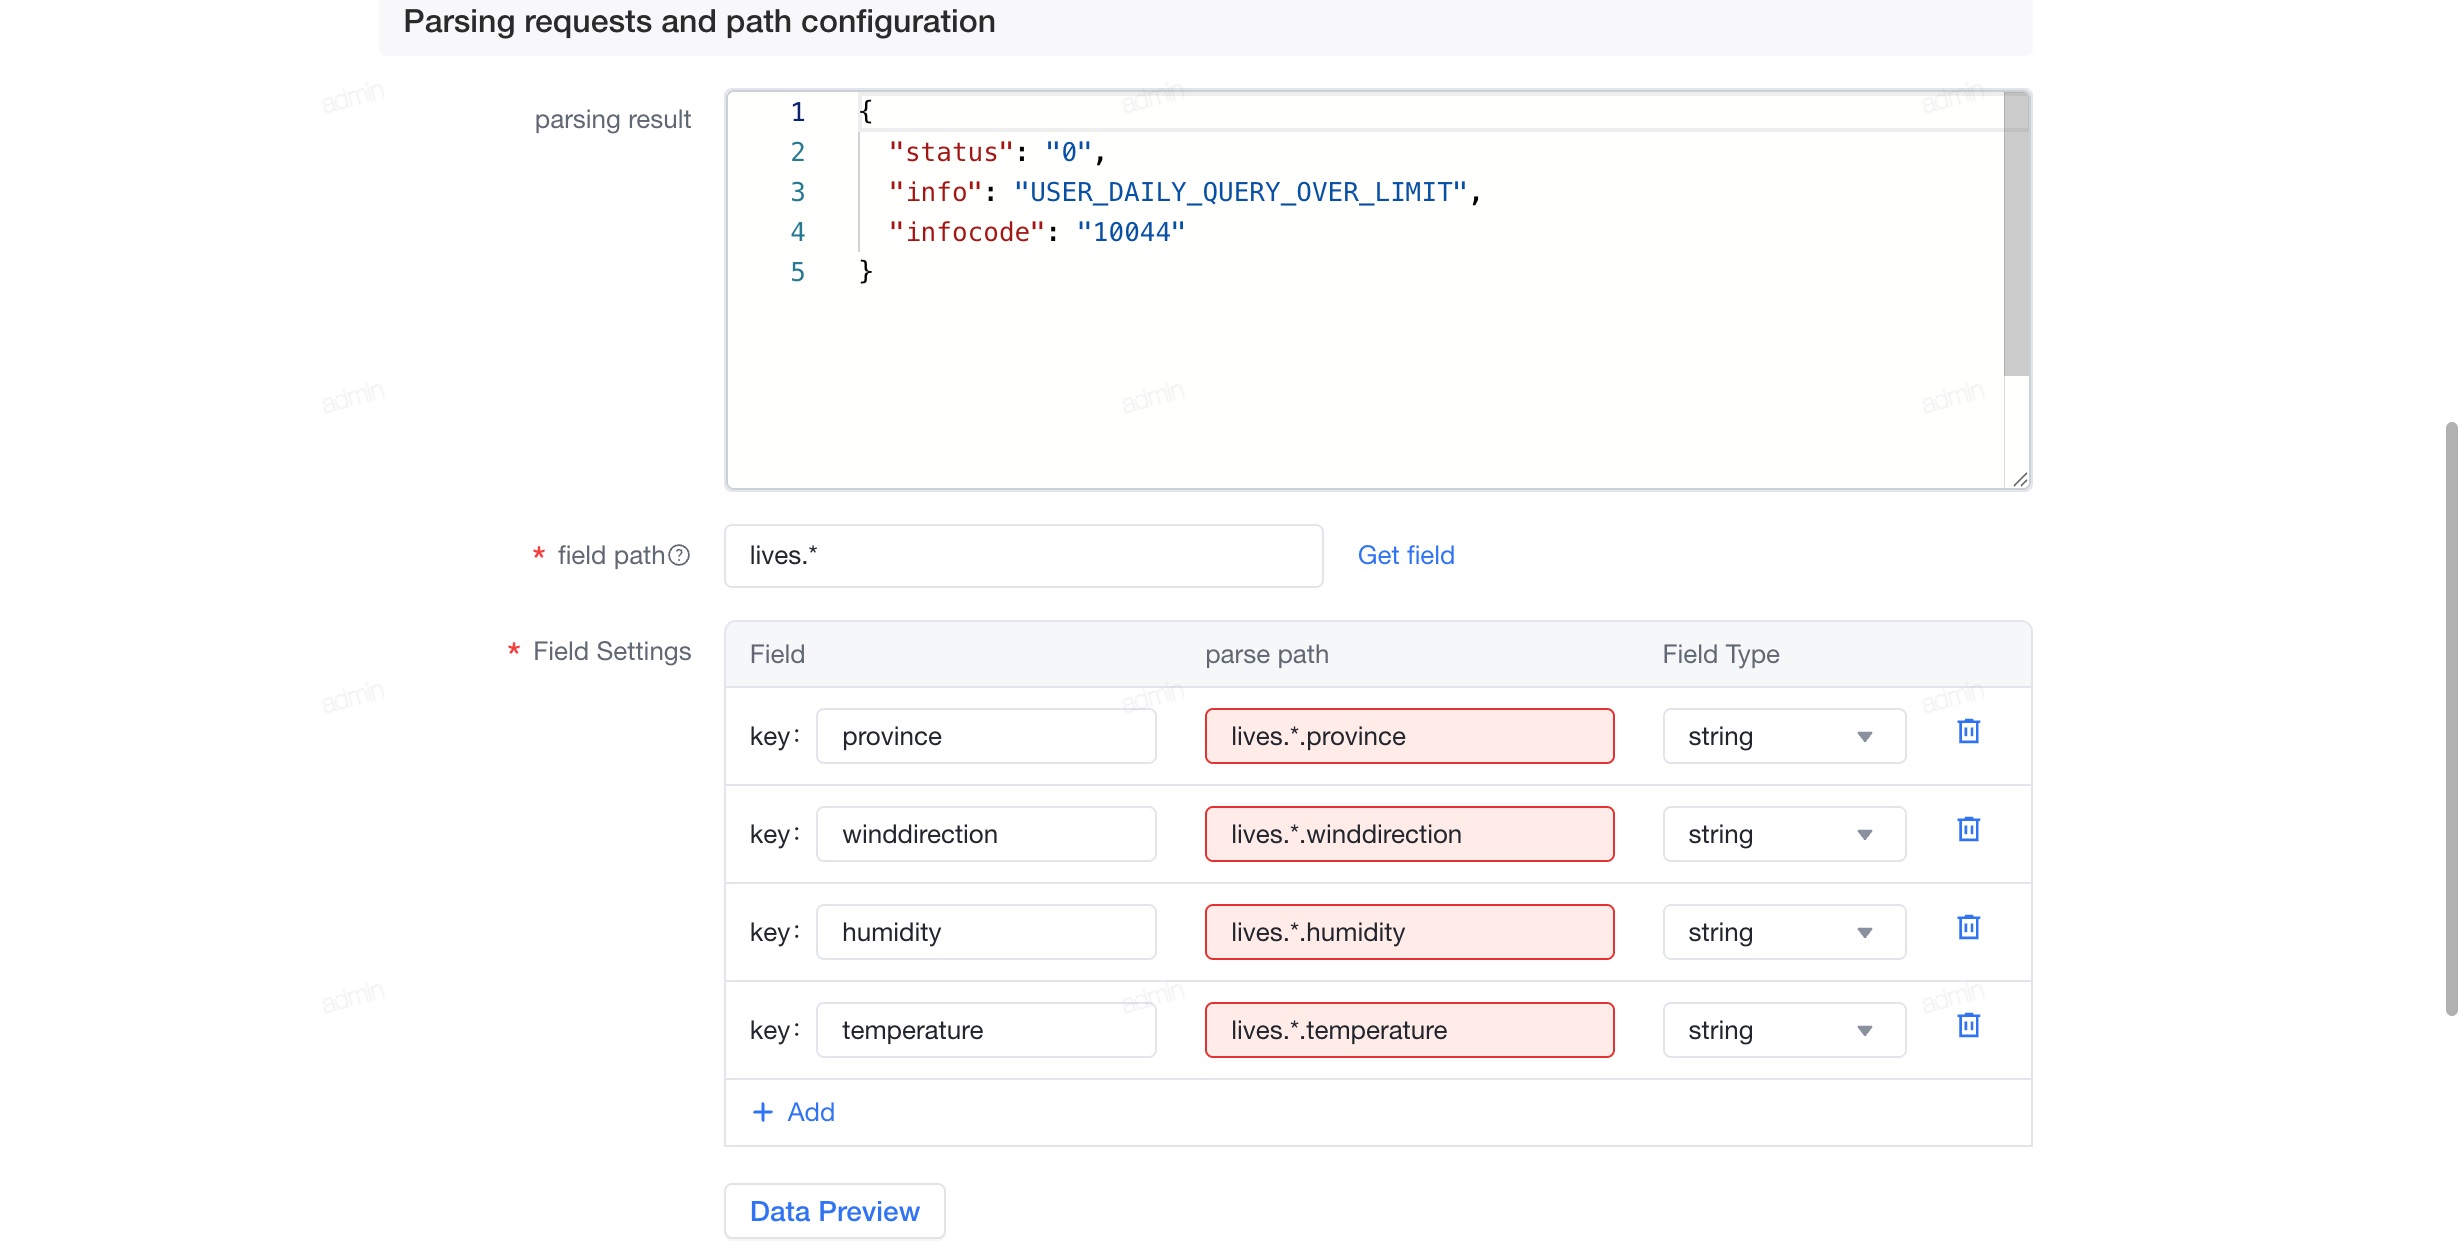Remove the temperature field row
The height and width of the screenshot is (1252, 2458).
point(1968,1026)
